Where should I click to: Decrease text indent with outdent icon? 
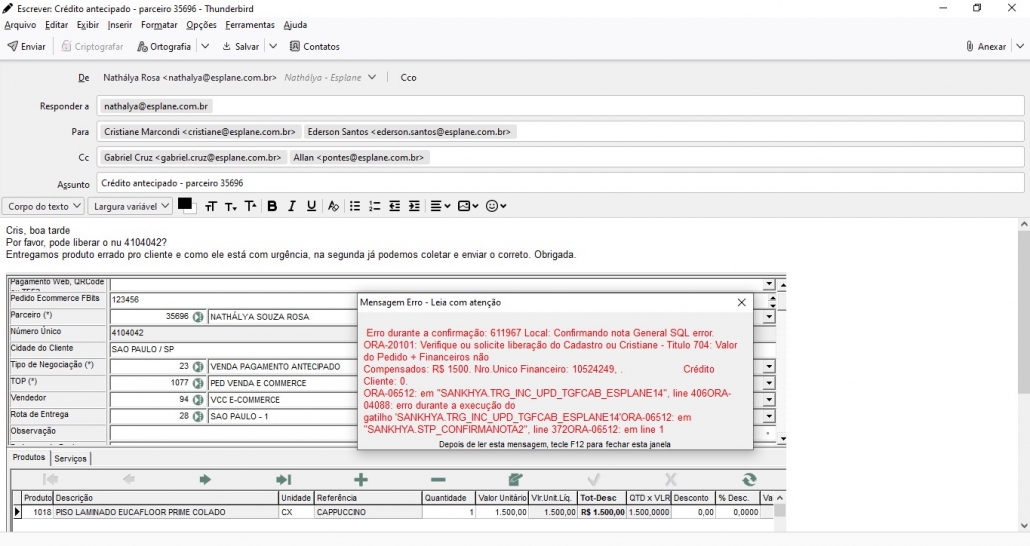[x=395, y=206]
